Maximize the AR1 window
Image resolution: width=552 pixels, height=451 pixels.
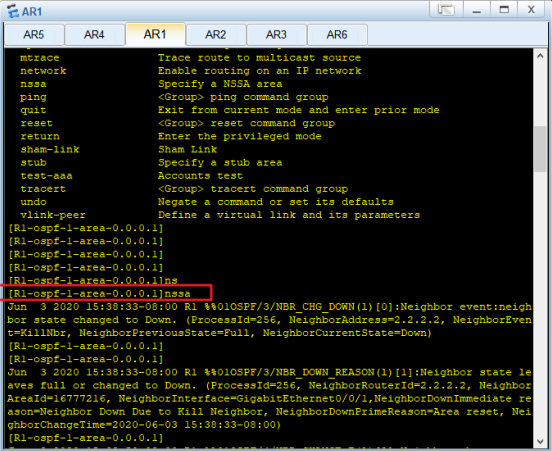pos(504,10)
